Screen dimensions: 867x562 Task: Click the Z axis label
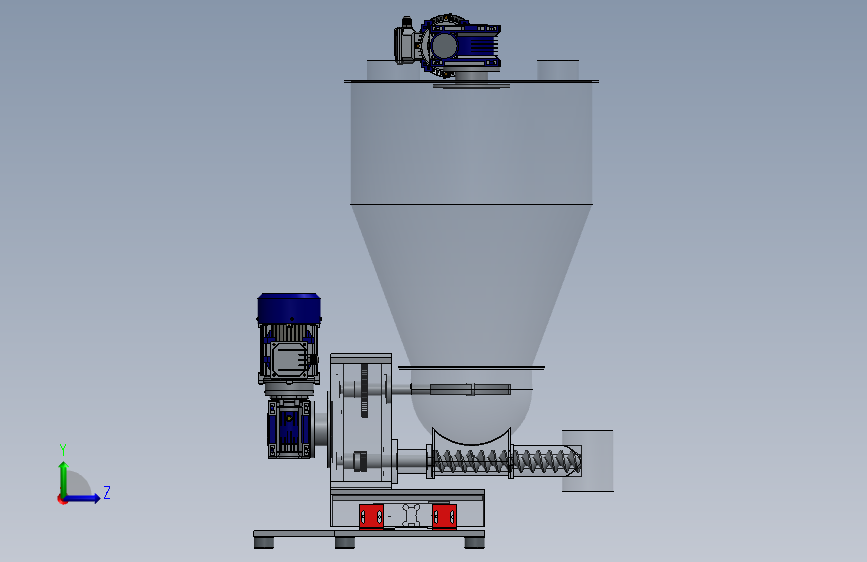point(107,492)
